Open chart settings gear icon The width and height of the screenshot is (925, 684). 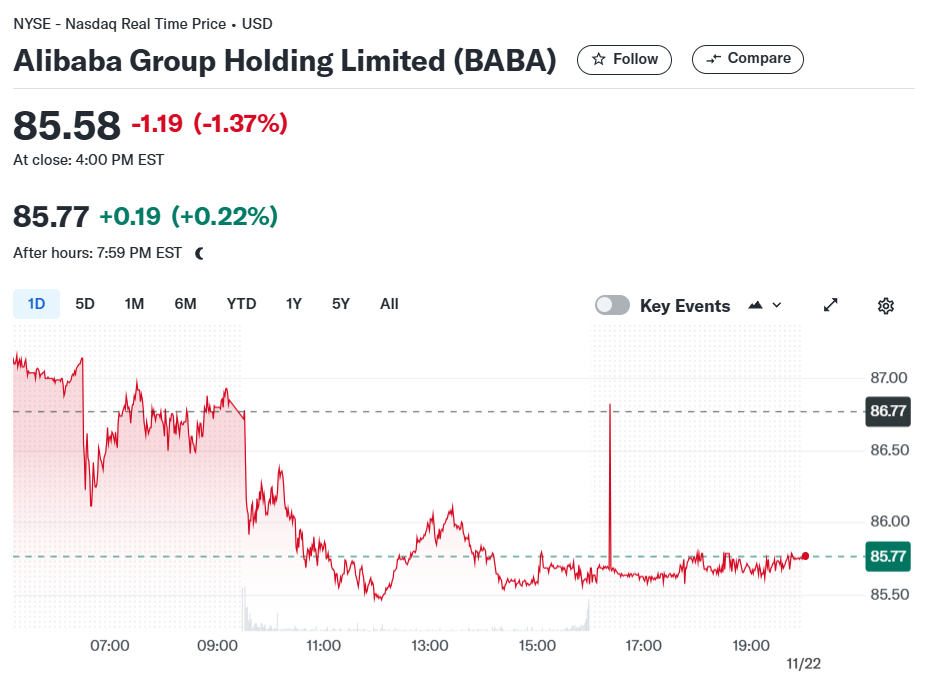click(885, 306)
